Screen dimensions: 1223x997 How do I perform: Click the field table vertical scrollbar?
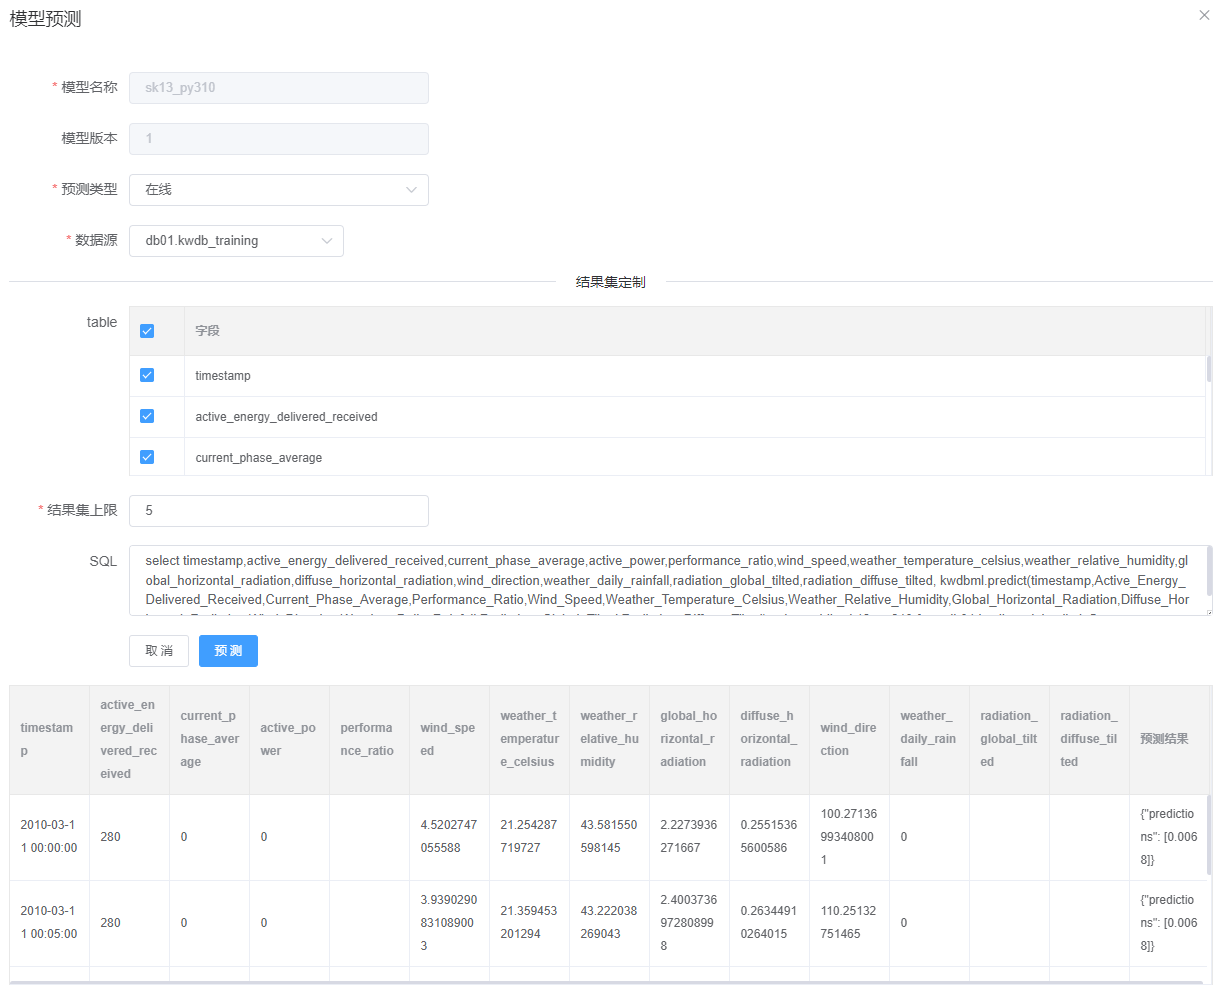pyautogui.click(x=1208, y=369)
